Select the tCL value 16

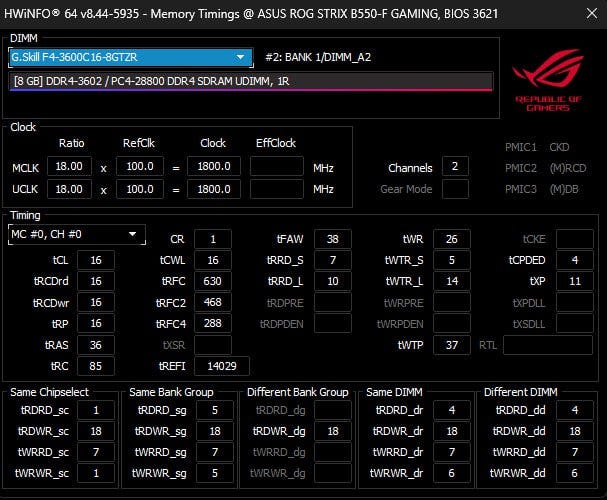tap(96, 260)
